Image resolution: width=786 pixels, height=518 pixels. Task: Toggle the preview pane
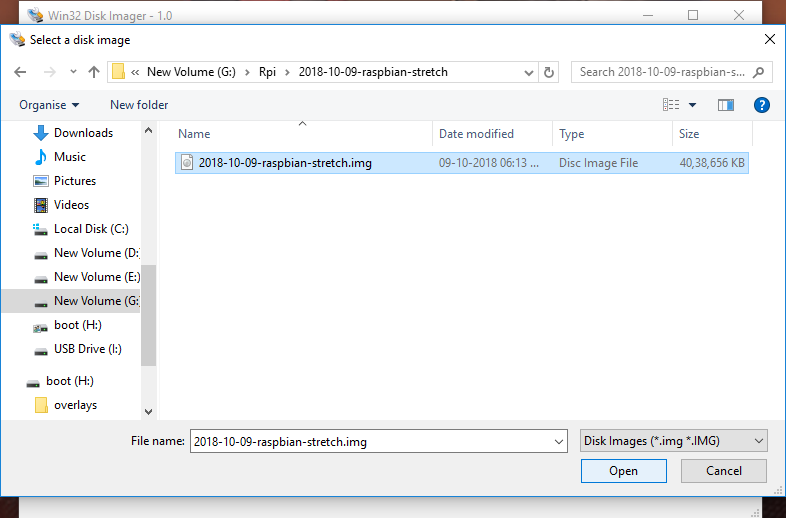coord(726,105)
